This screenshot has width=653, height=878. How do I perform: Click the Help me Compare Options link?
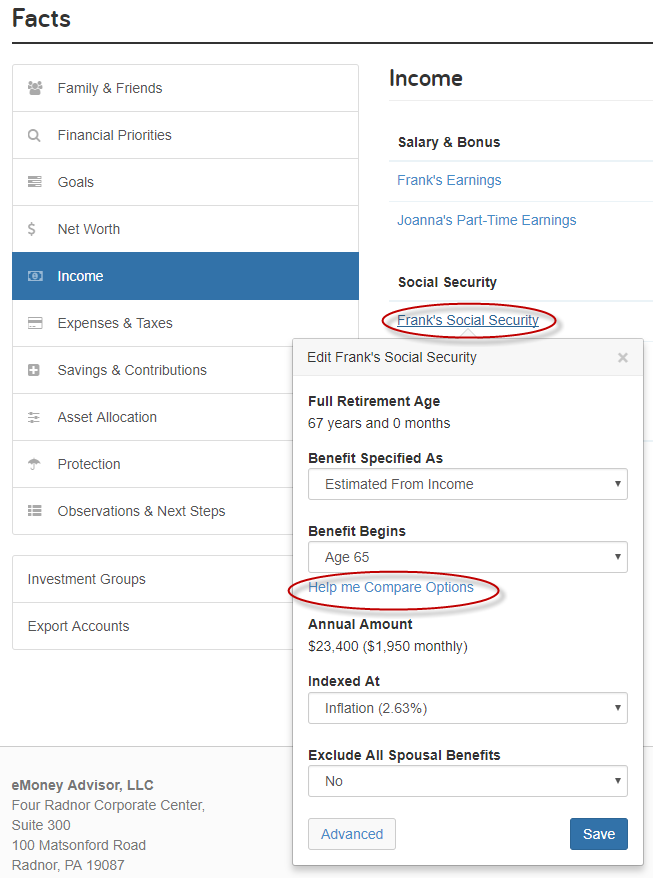(391, 587)
